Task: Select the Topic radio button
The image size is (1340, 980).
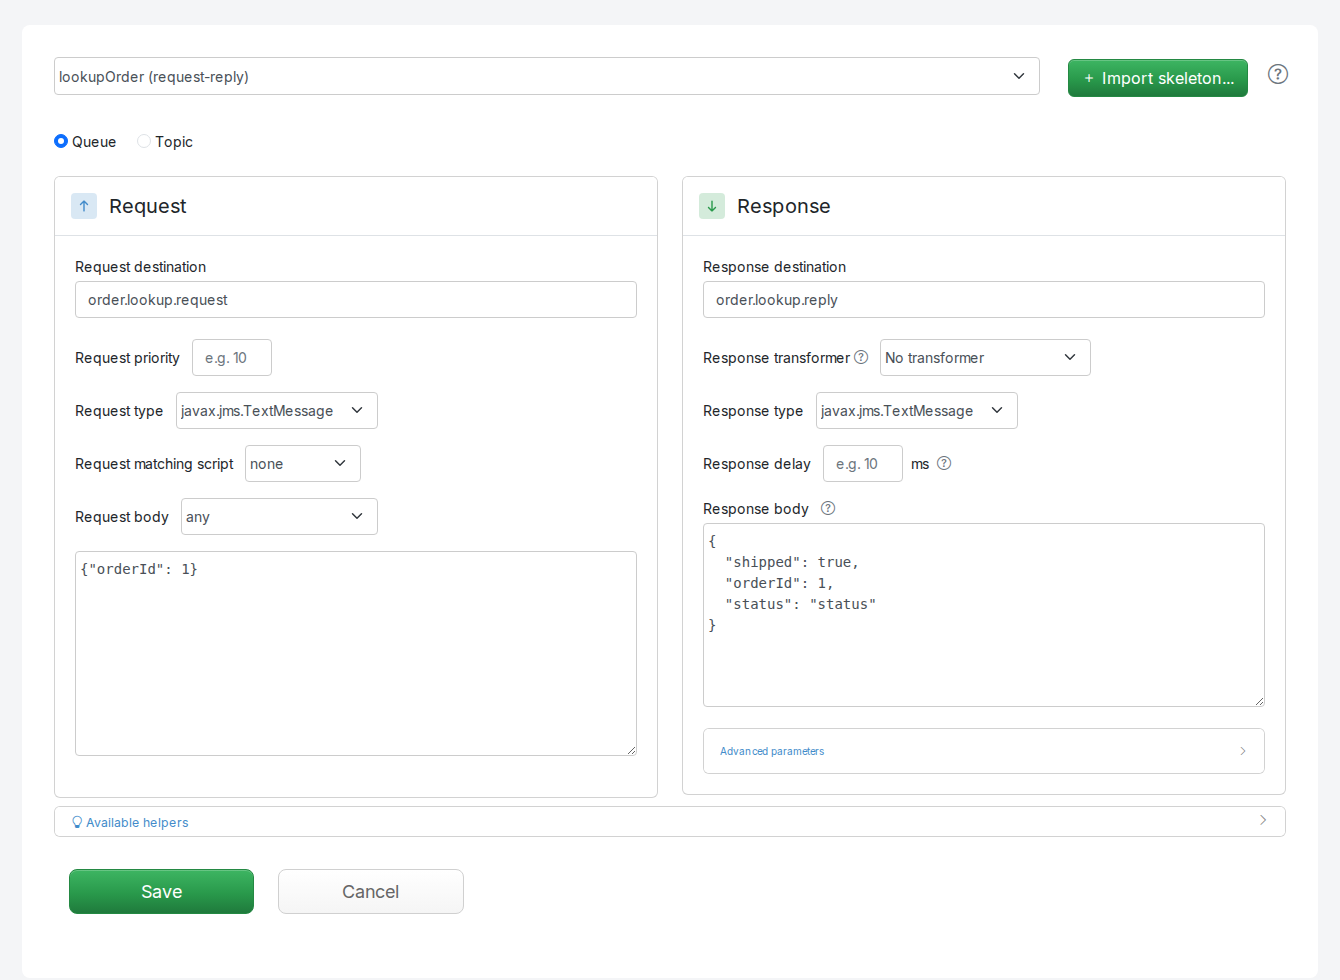Action: click(144, 141)
